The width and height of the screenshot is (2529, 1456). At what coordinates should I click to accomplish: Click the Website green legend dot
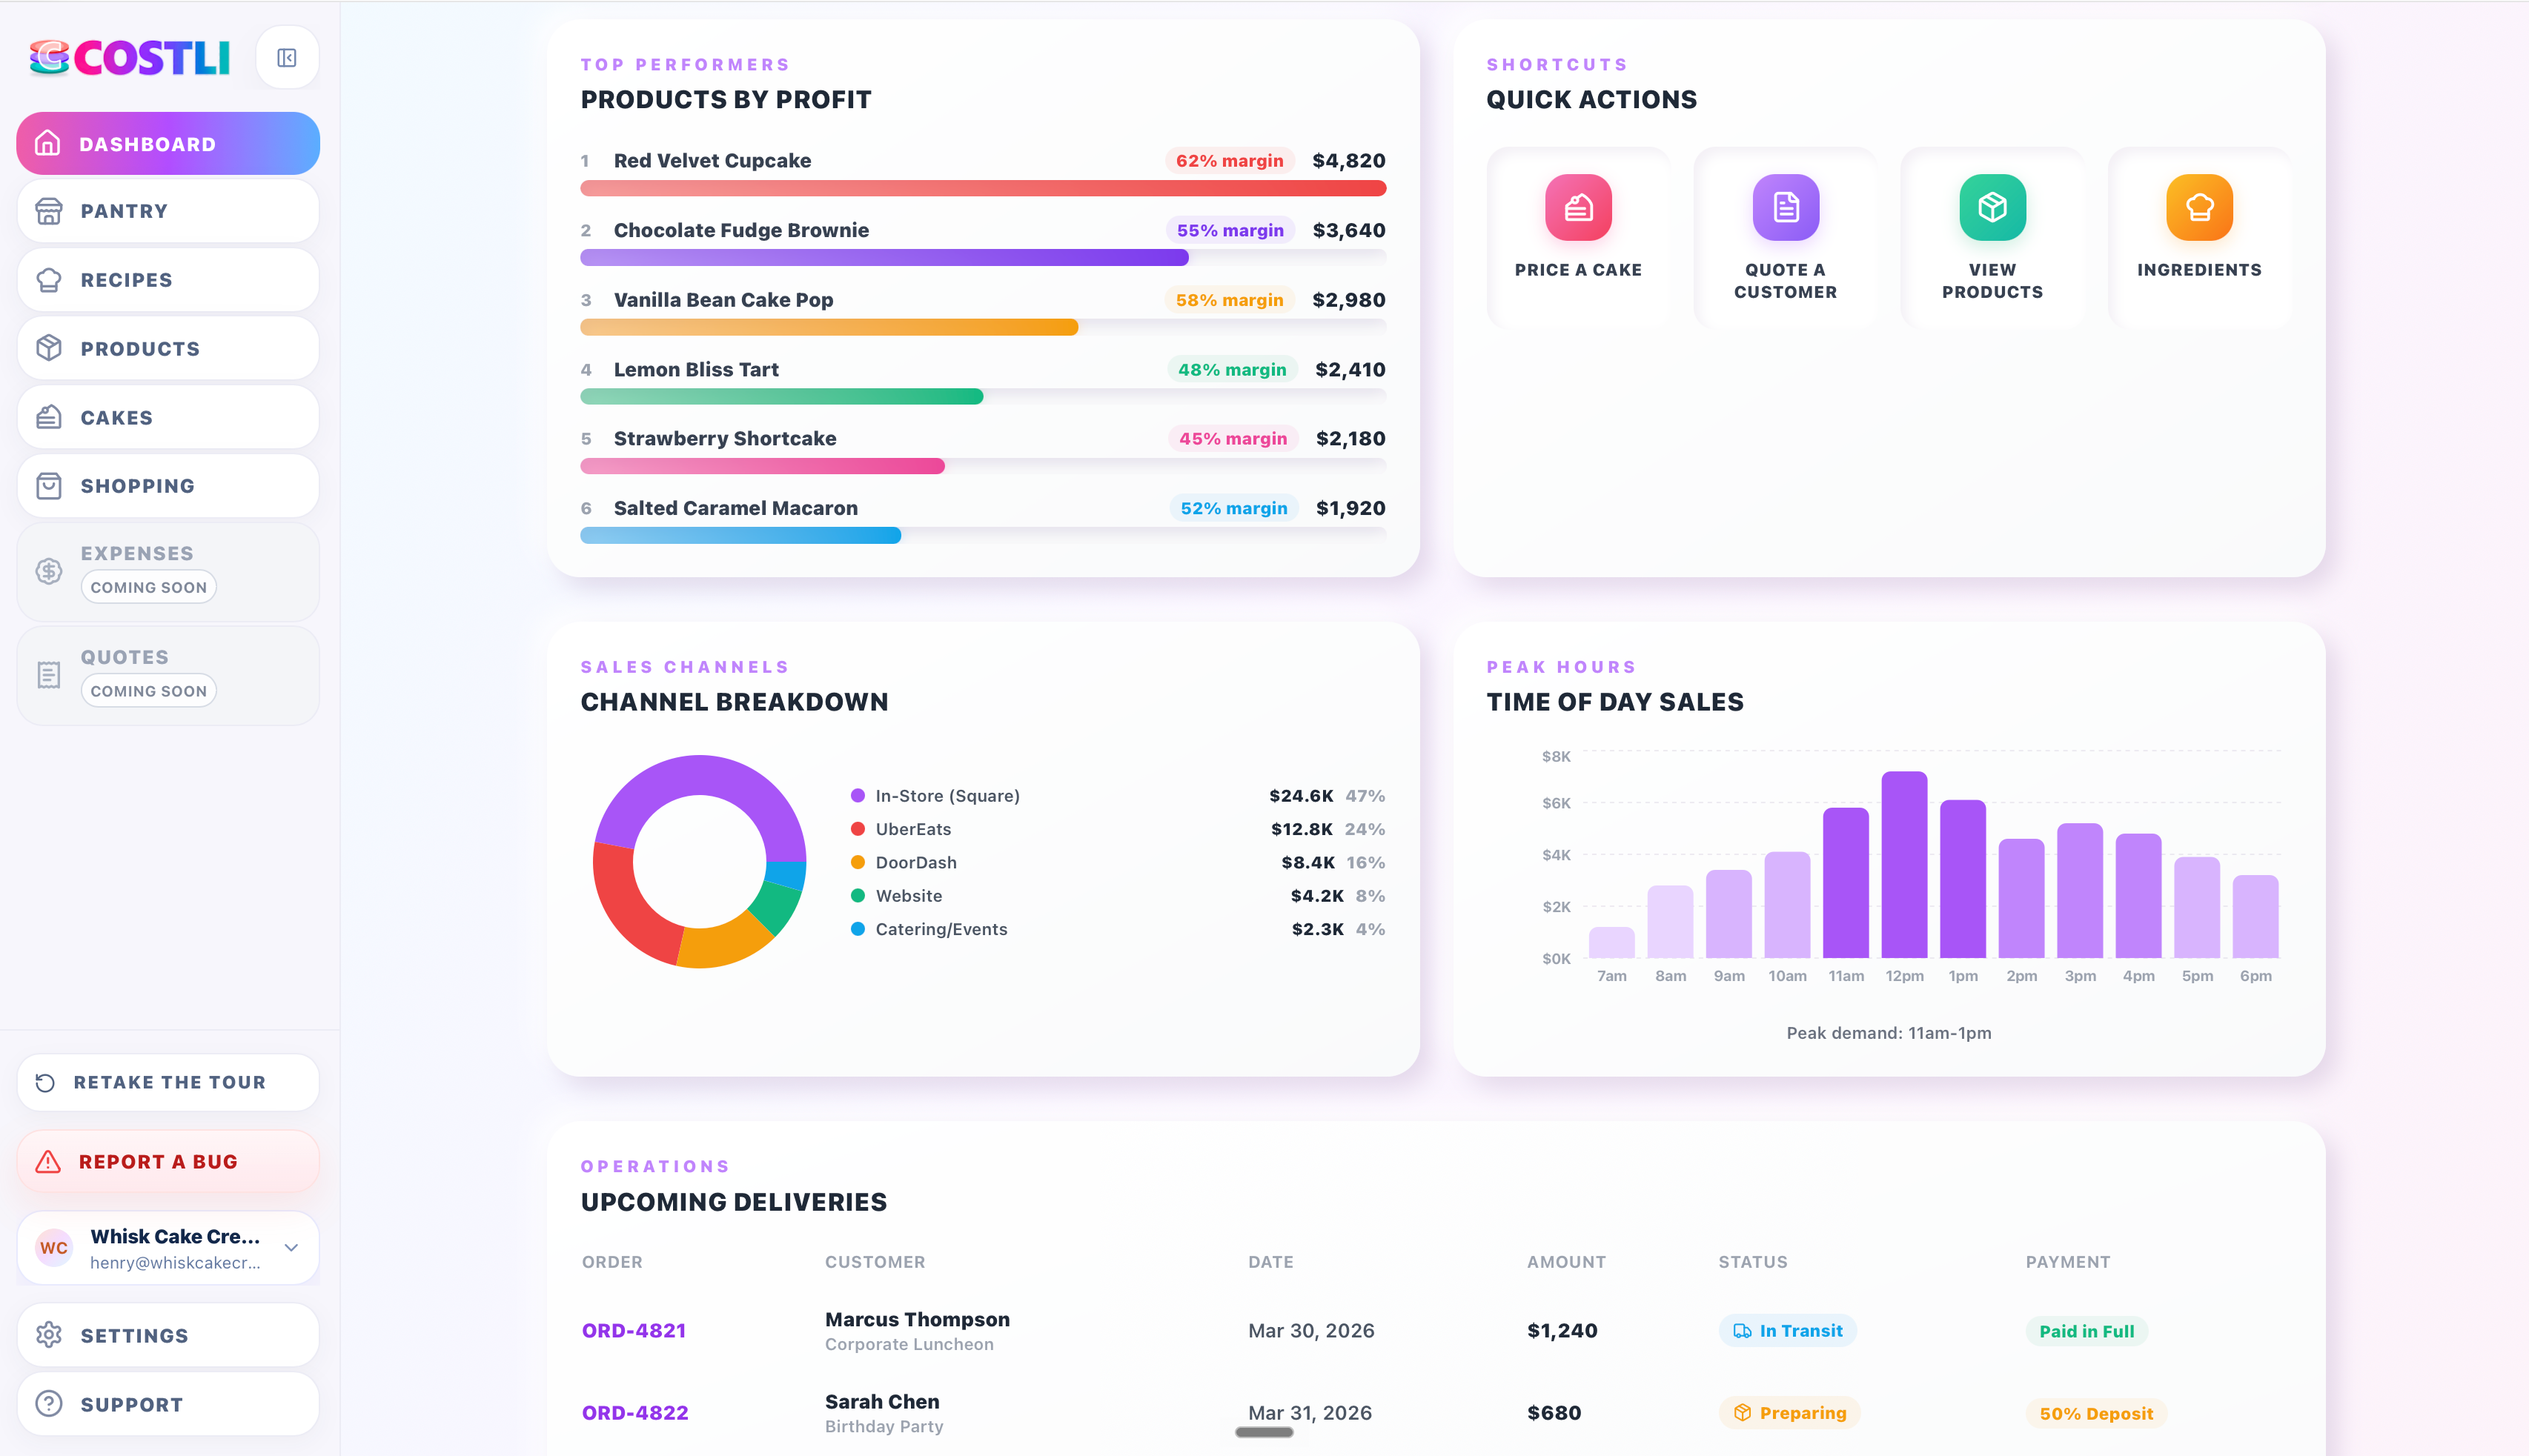(857, 896)
